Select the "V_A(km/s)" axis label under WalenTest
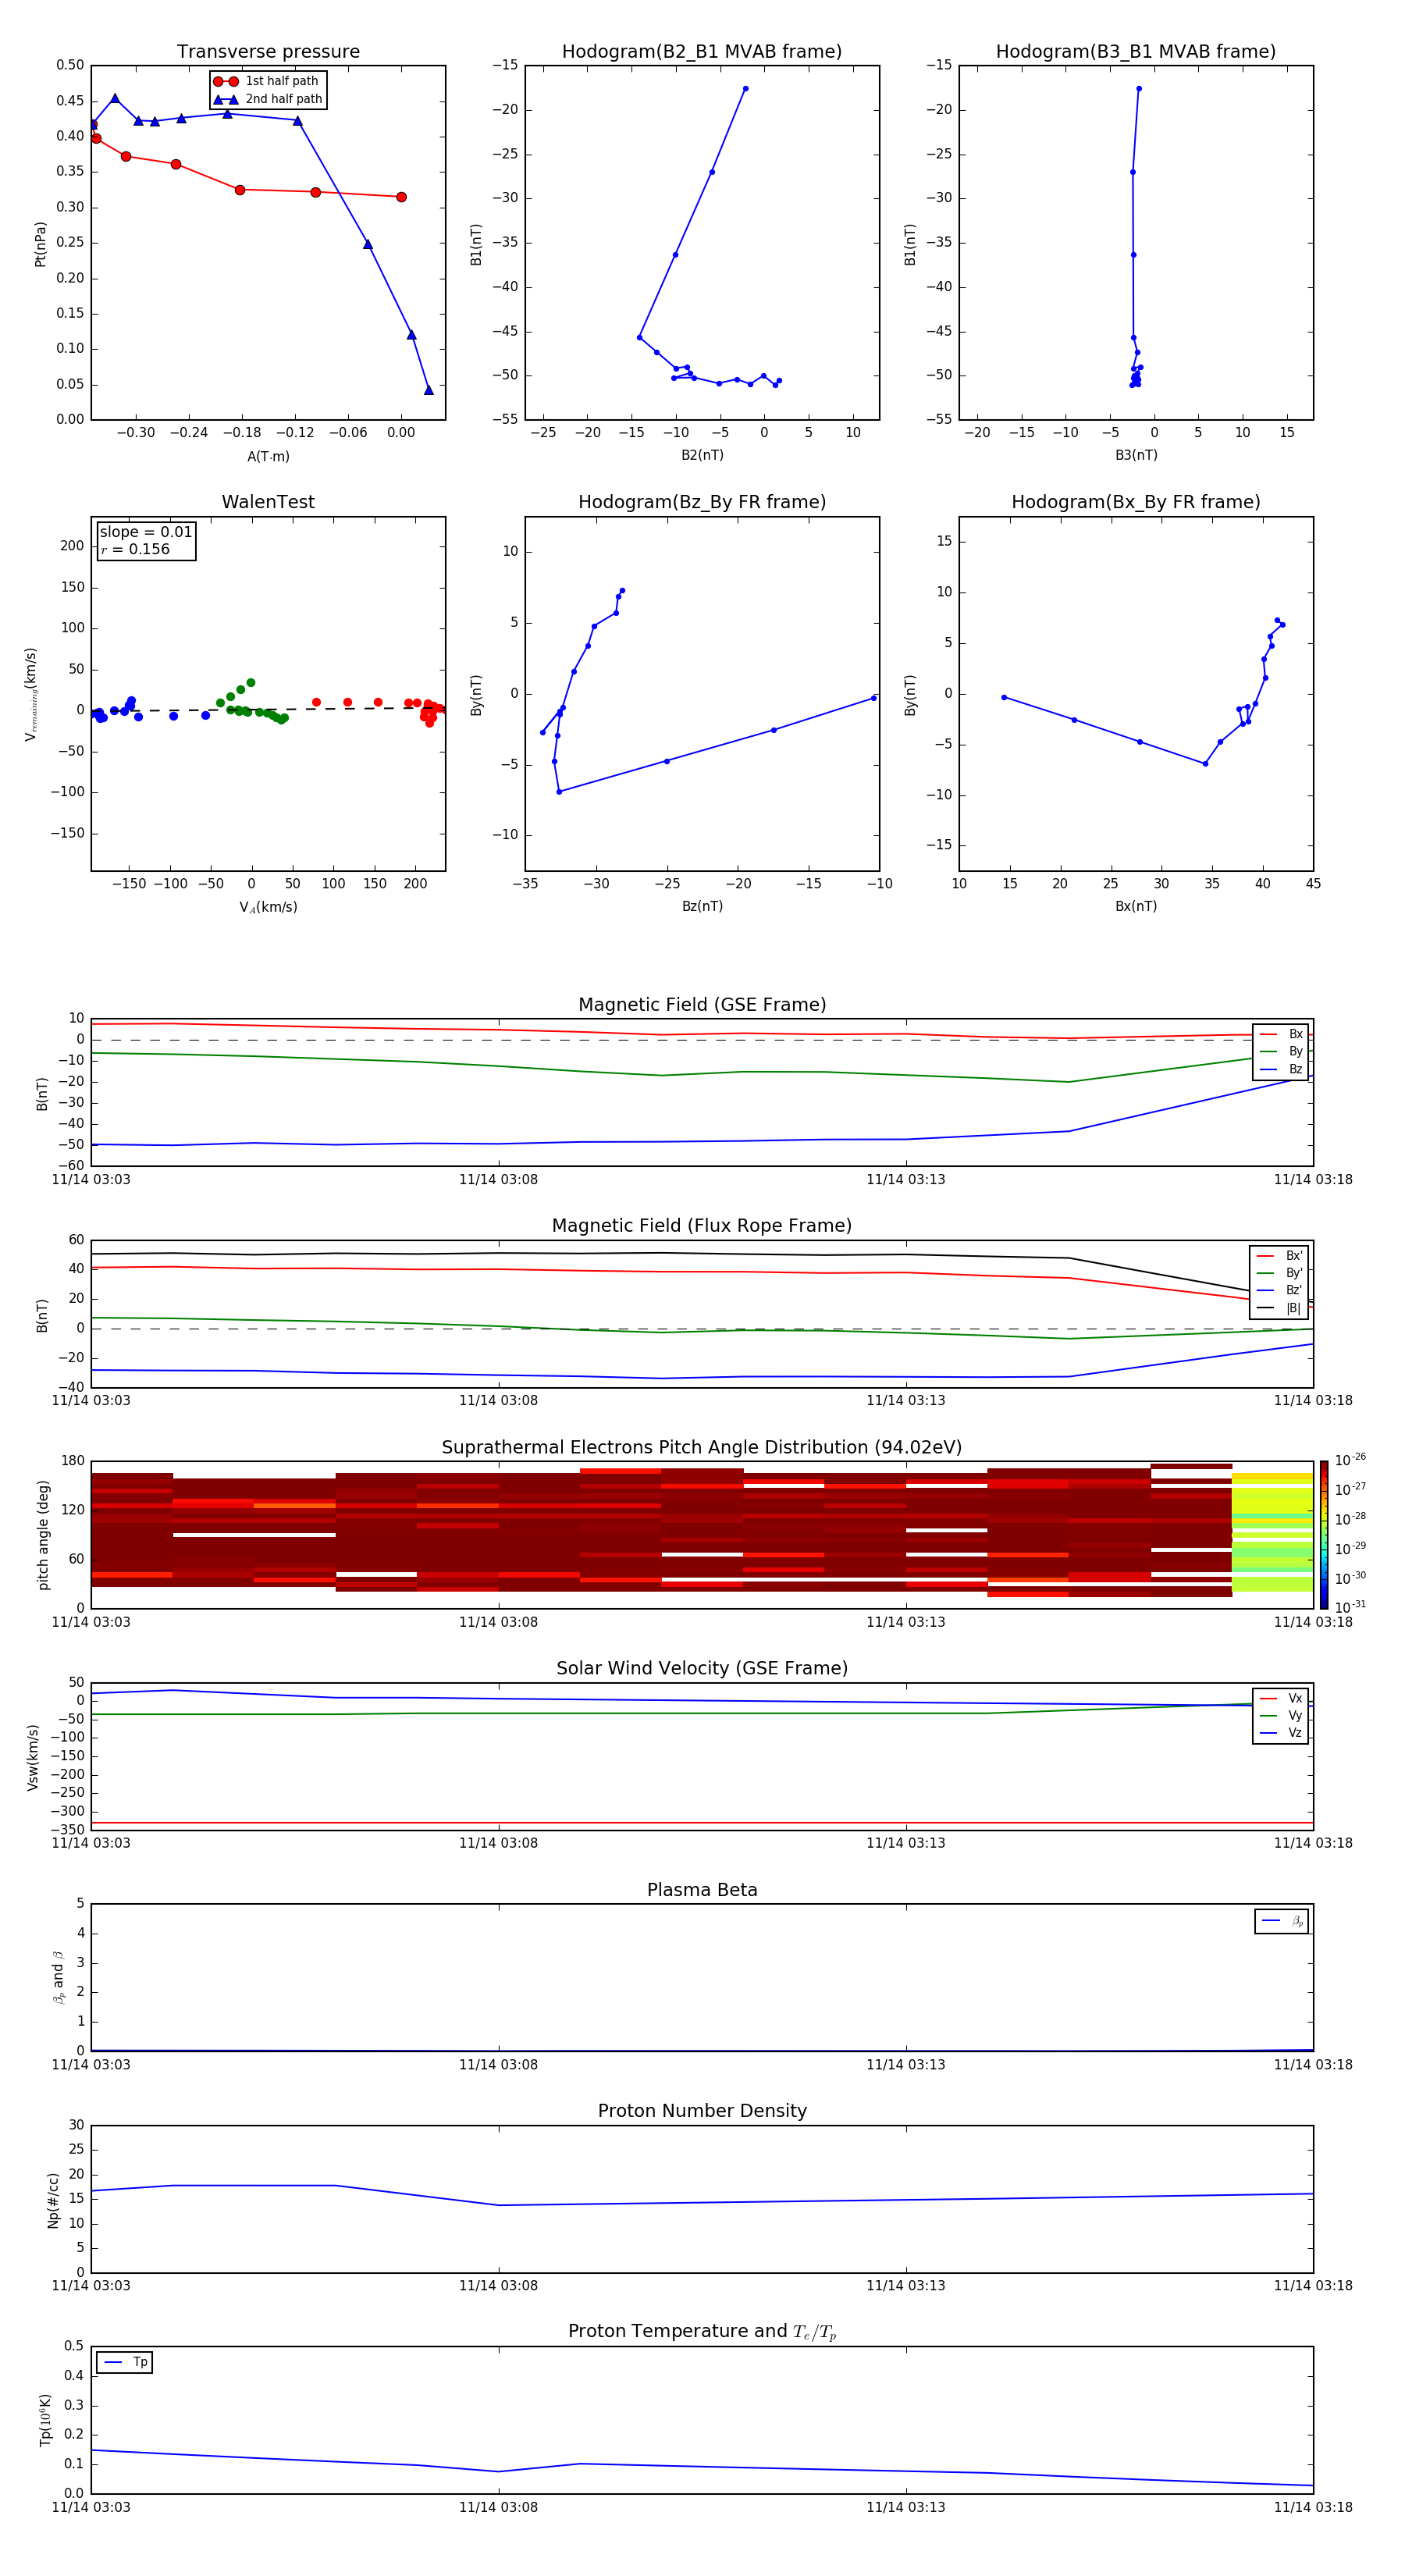 268,908
